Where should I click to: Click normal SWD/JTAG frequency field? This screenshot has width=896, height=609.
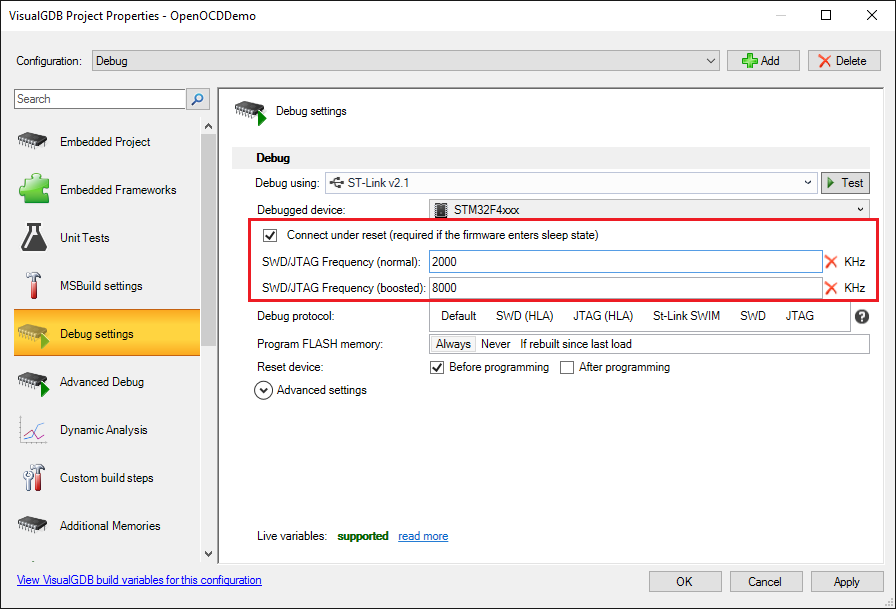626,262
